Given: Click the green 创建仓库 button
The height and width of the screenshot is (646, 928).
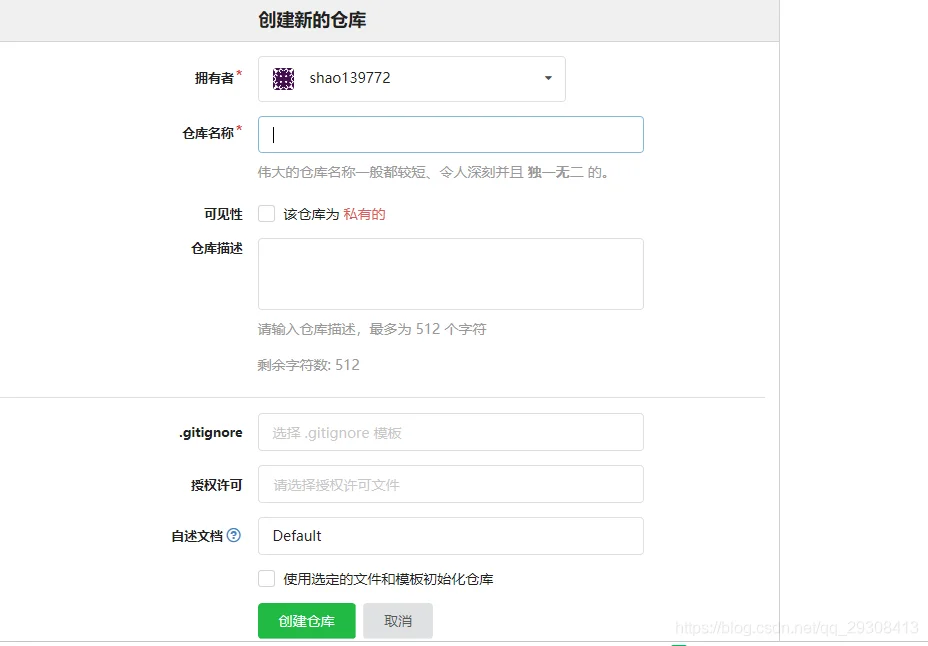Looking at the screenshot, I should (x=307, y=621).
